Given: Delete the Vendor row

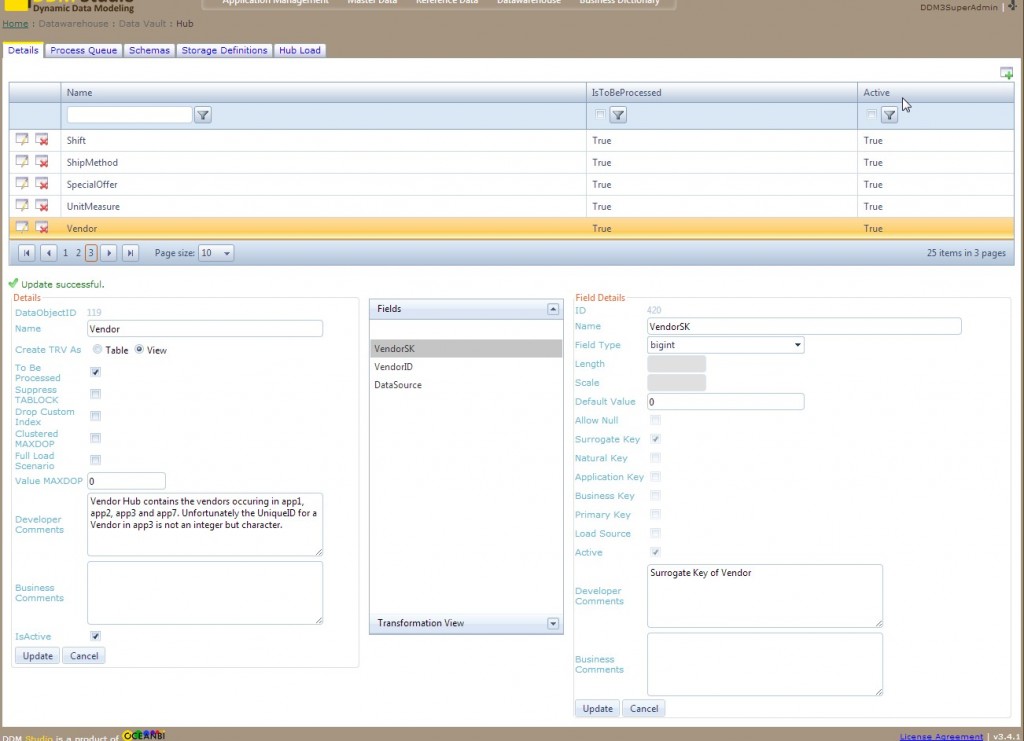Looking at the screenshot, I should point(42,228).
